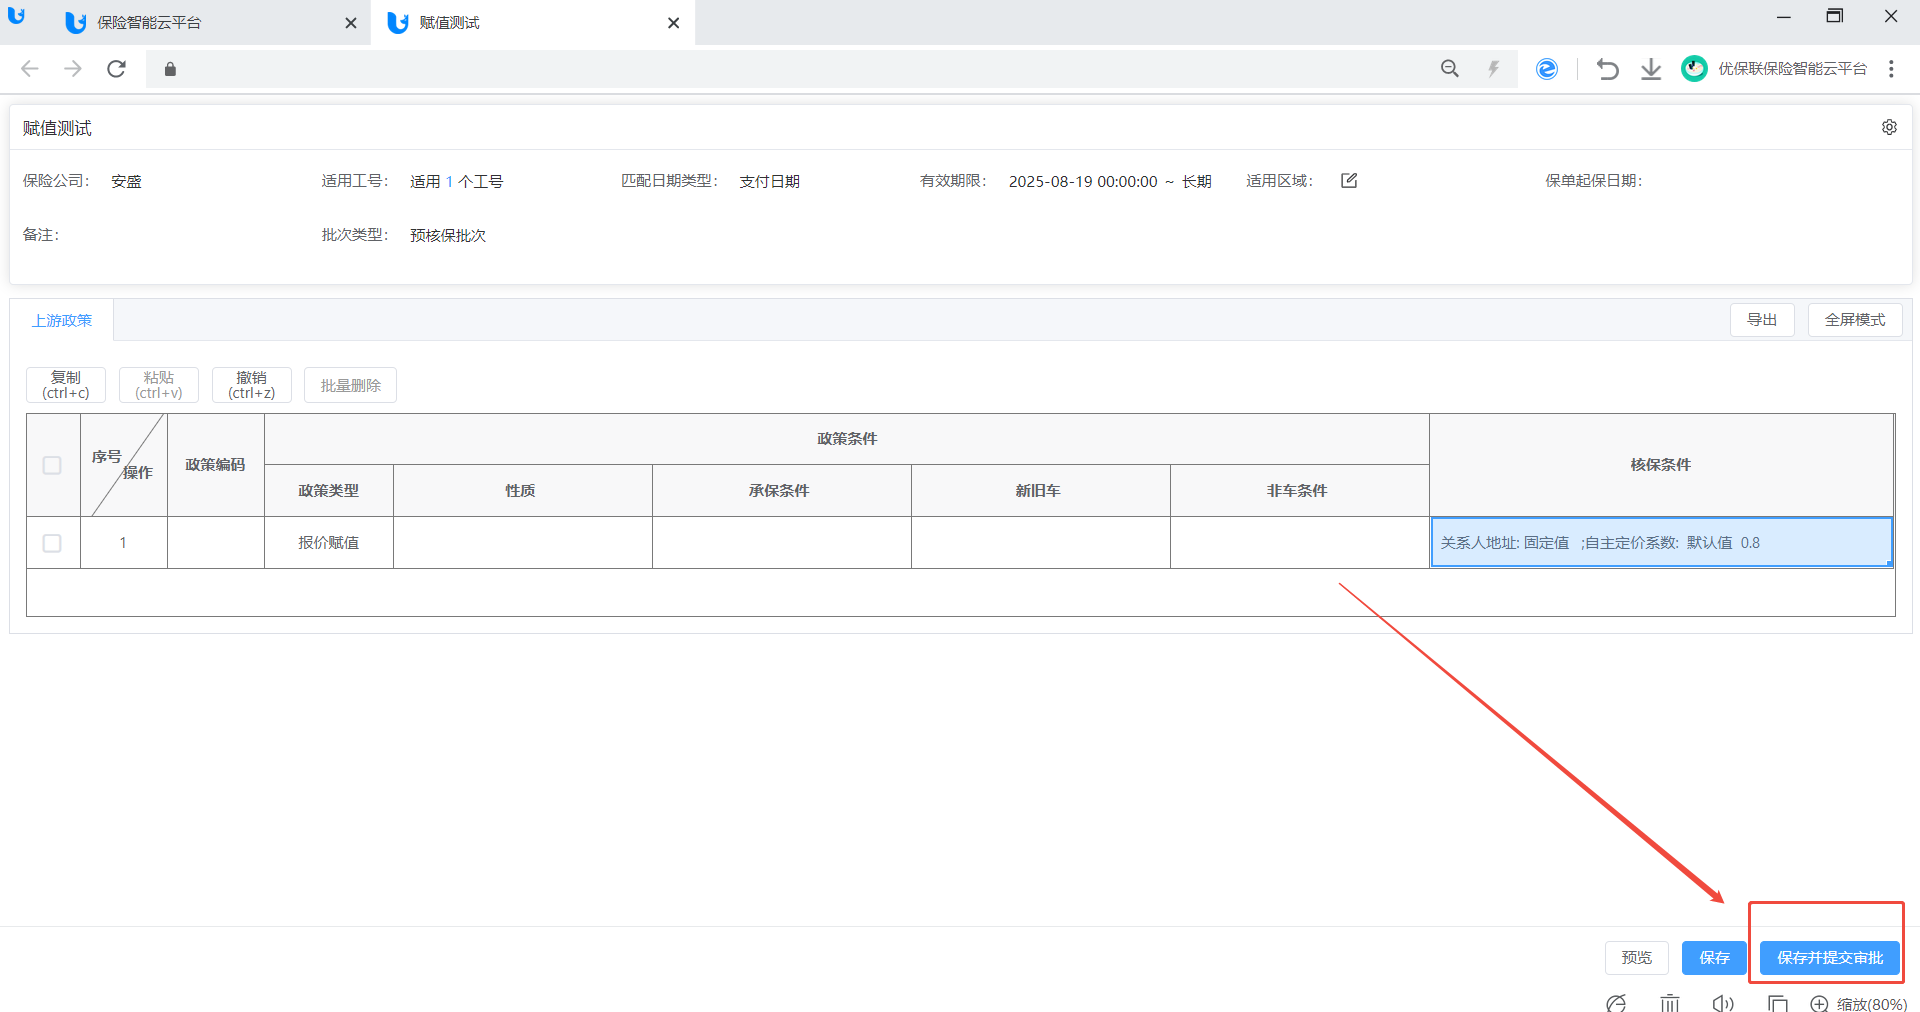Image resolution: width=1920 pixels, height=1012 pixels.
Task: Click the empty 政策编码 cell in row 1
Action: coord(216,543)
